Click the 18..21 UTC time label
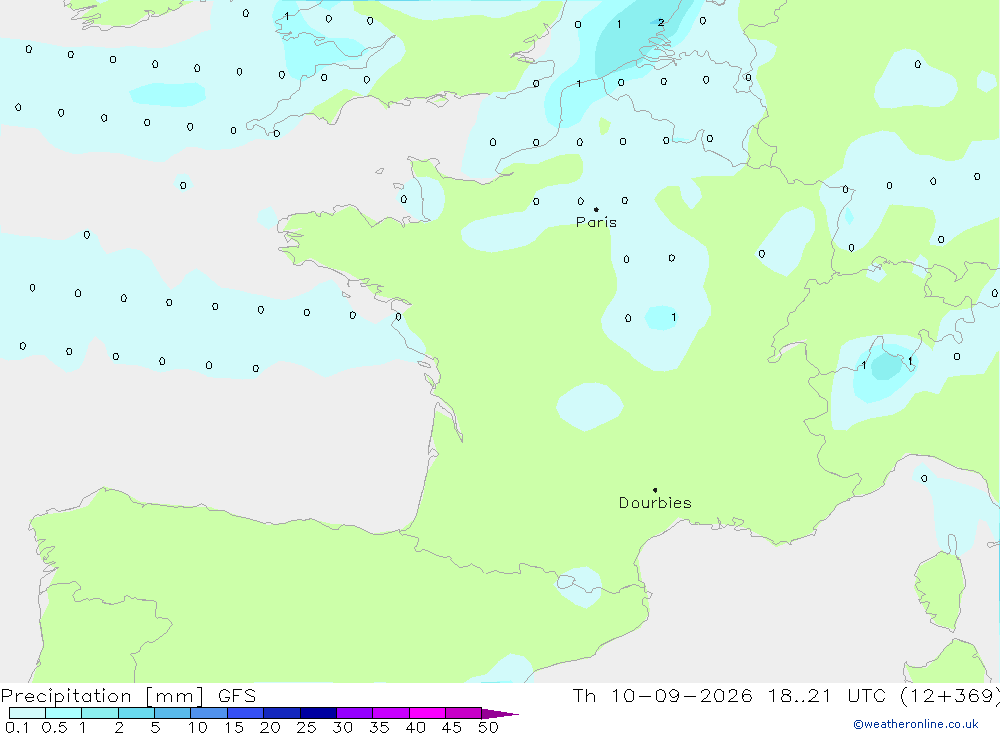 827,696
